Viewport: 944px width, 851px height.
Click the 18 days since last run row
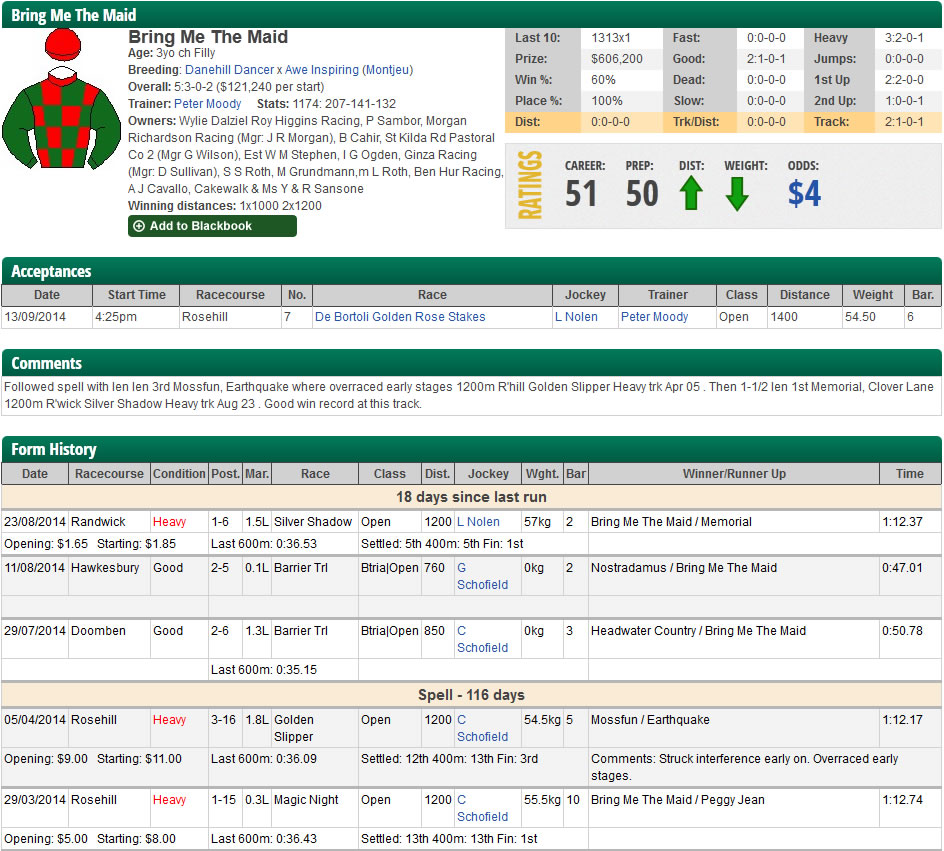(471, 497)
